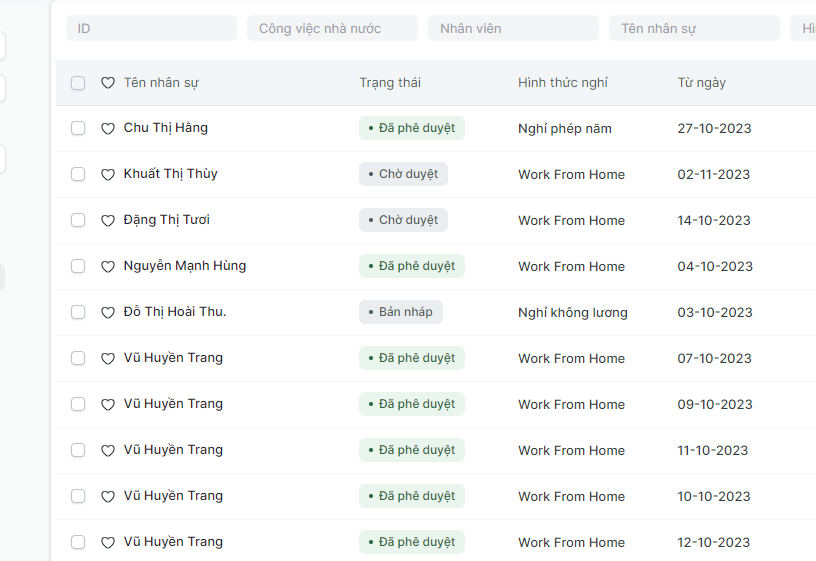Click the Nhân viên filter box

point(513,29)
